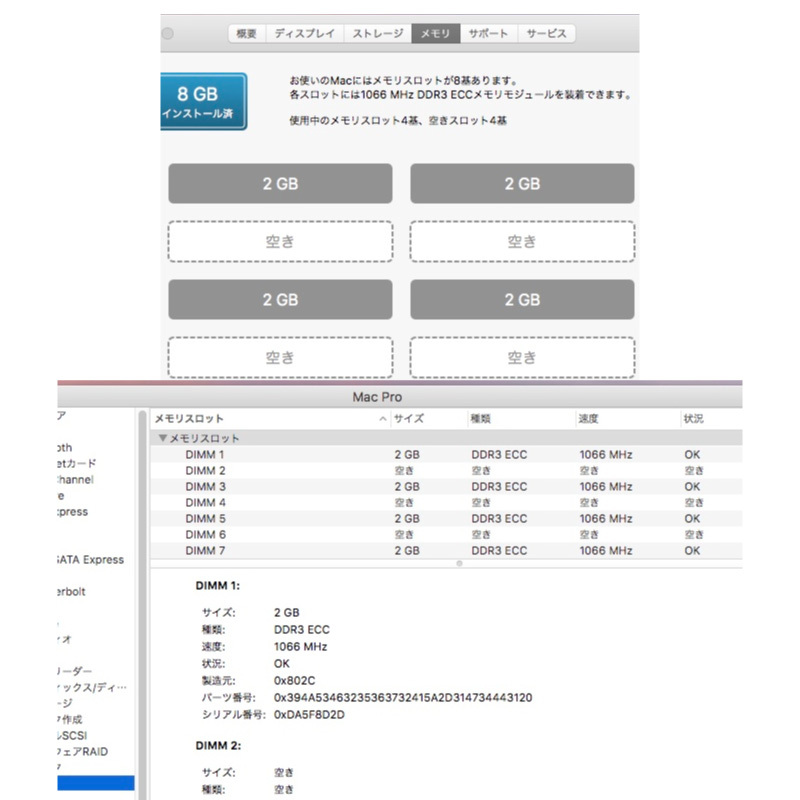Image resolution: width=800 pixels, height=800 pixels.
Task: Click the gray window control circle
Action: (167, 34)
